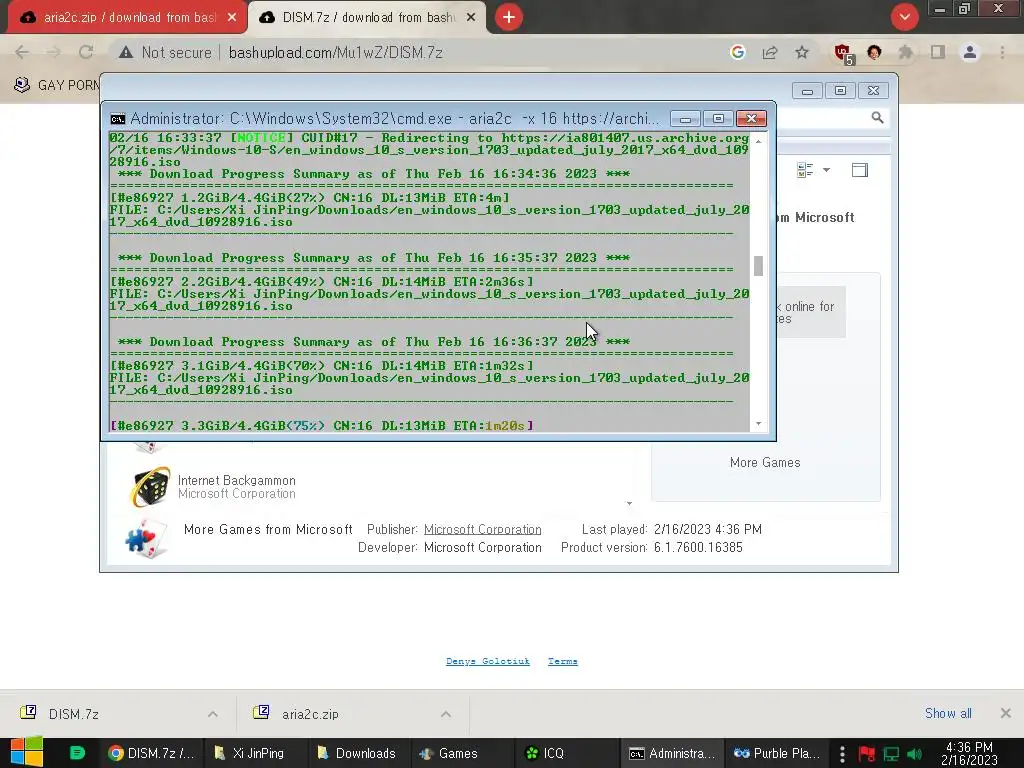Click cmd window system menu icon
Image resolution: width=1024 pixels, height=768 pixels.
(x=118, y=119)
